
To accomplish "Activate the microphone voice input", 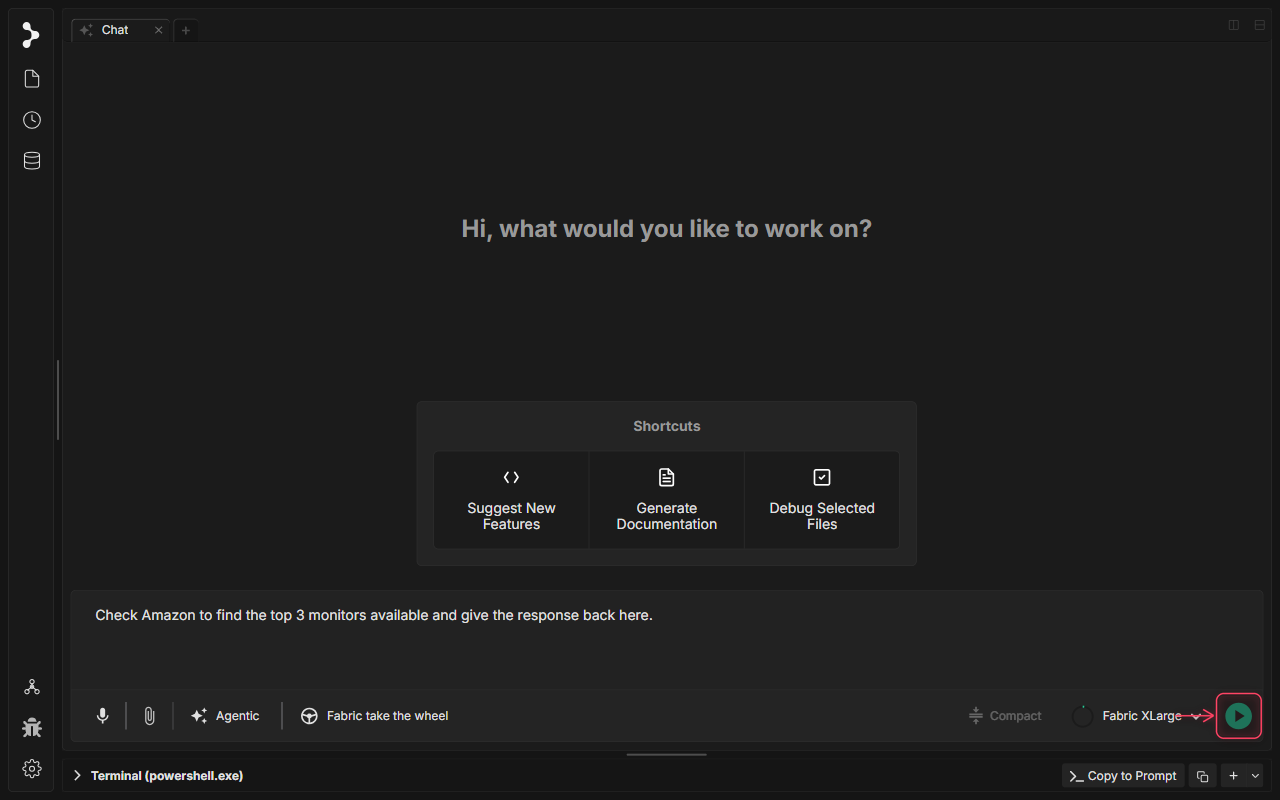I will (x=102, y=716).
